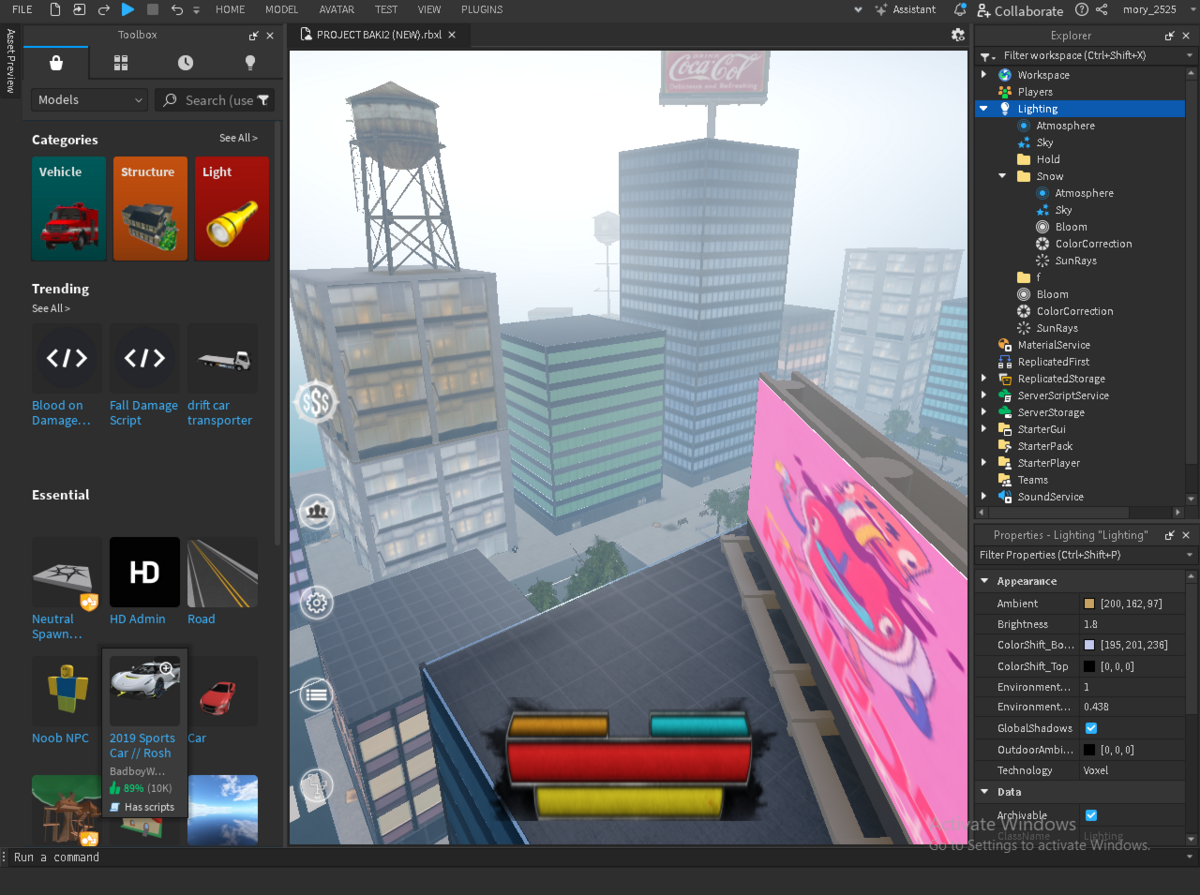Screen dimensions: 1200x895
Task: Open the mory_2525 account dropdown
Action: tap(1156, 9)
